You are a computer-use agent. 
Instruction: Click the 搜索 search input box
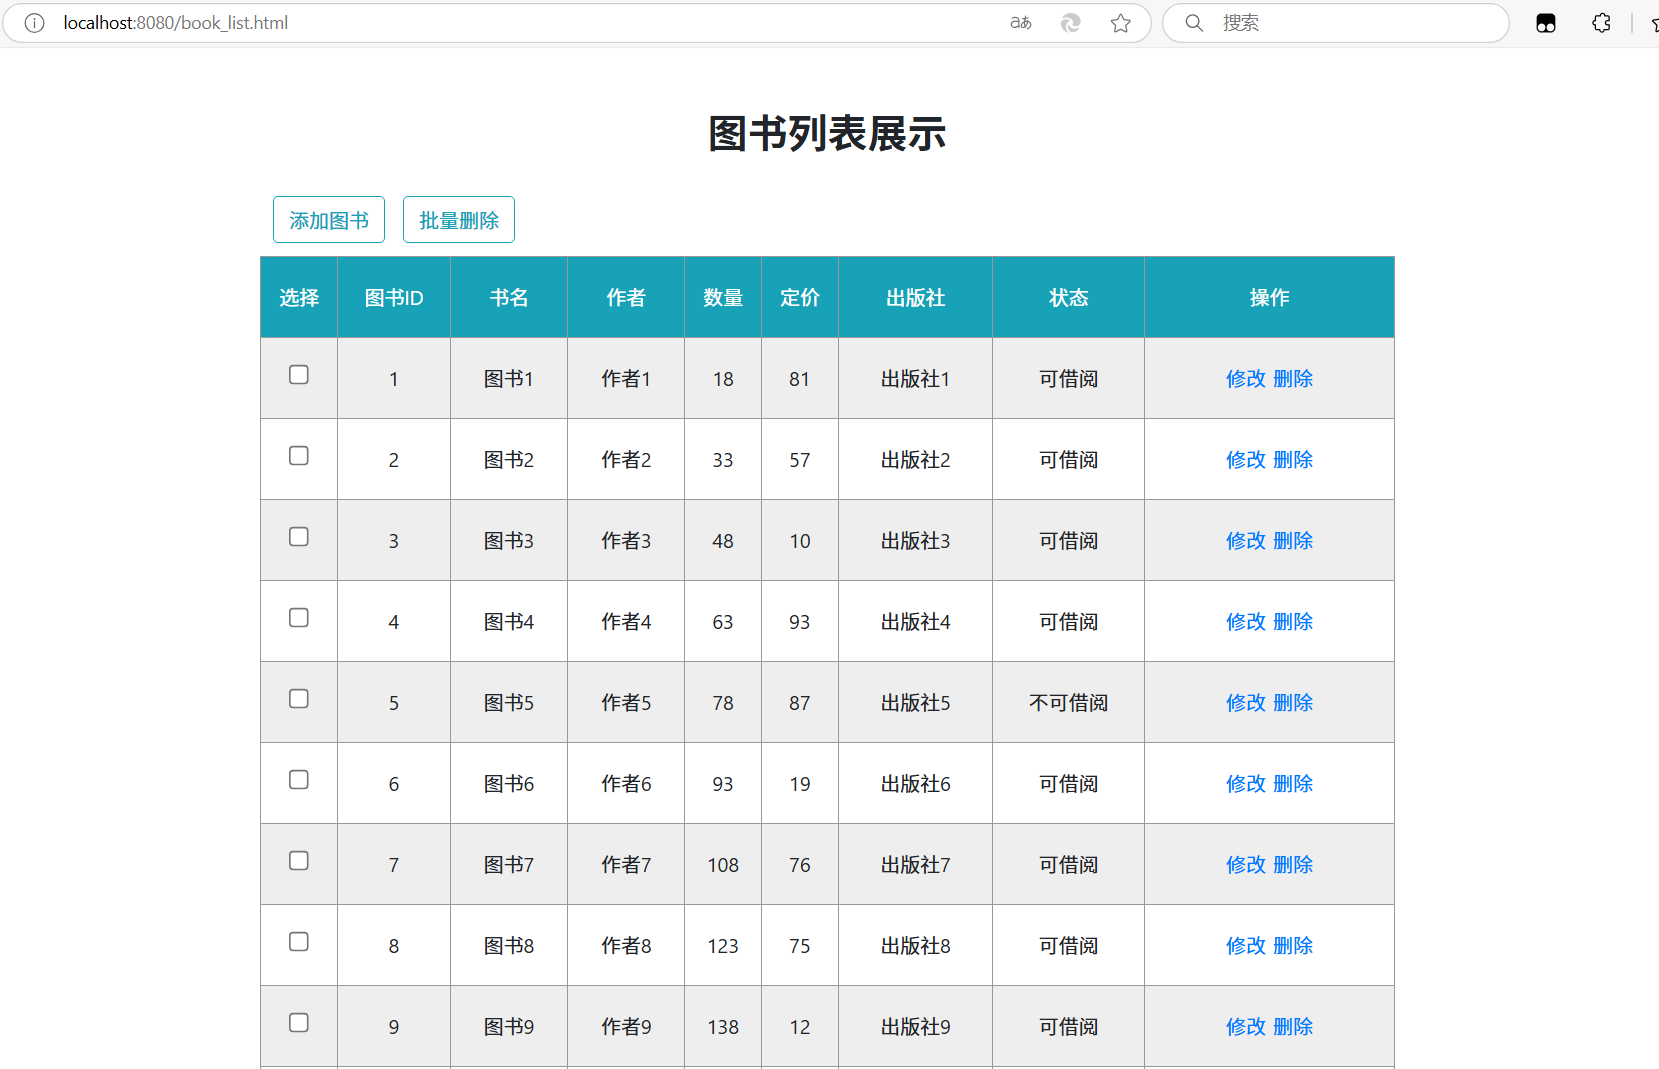pyautogui.click(x=1335, y=23)
